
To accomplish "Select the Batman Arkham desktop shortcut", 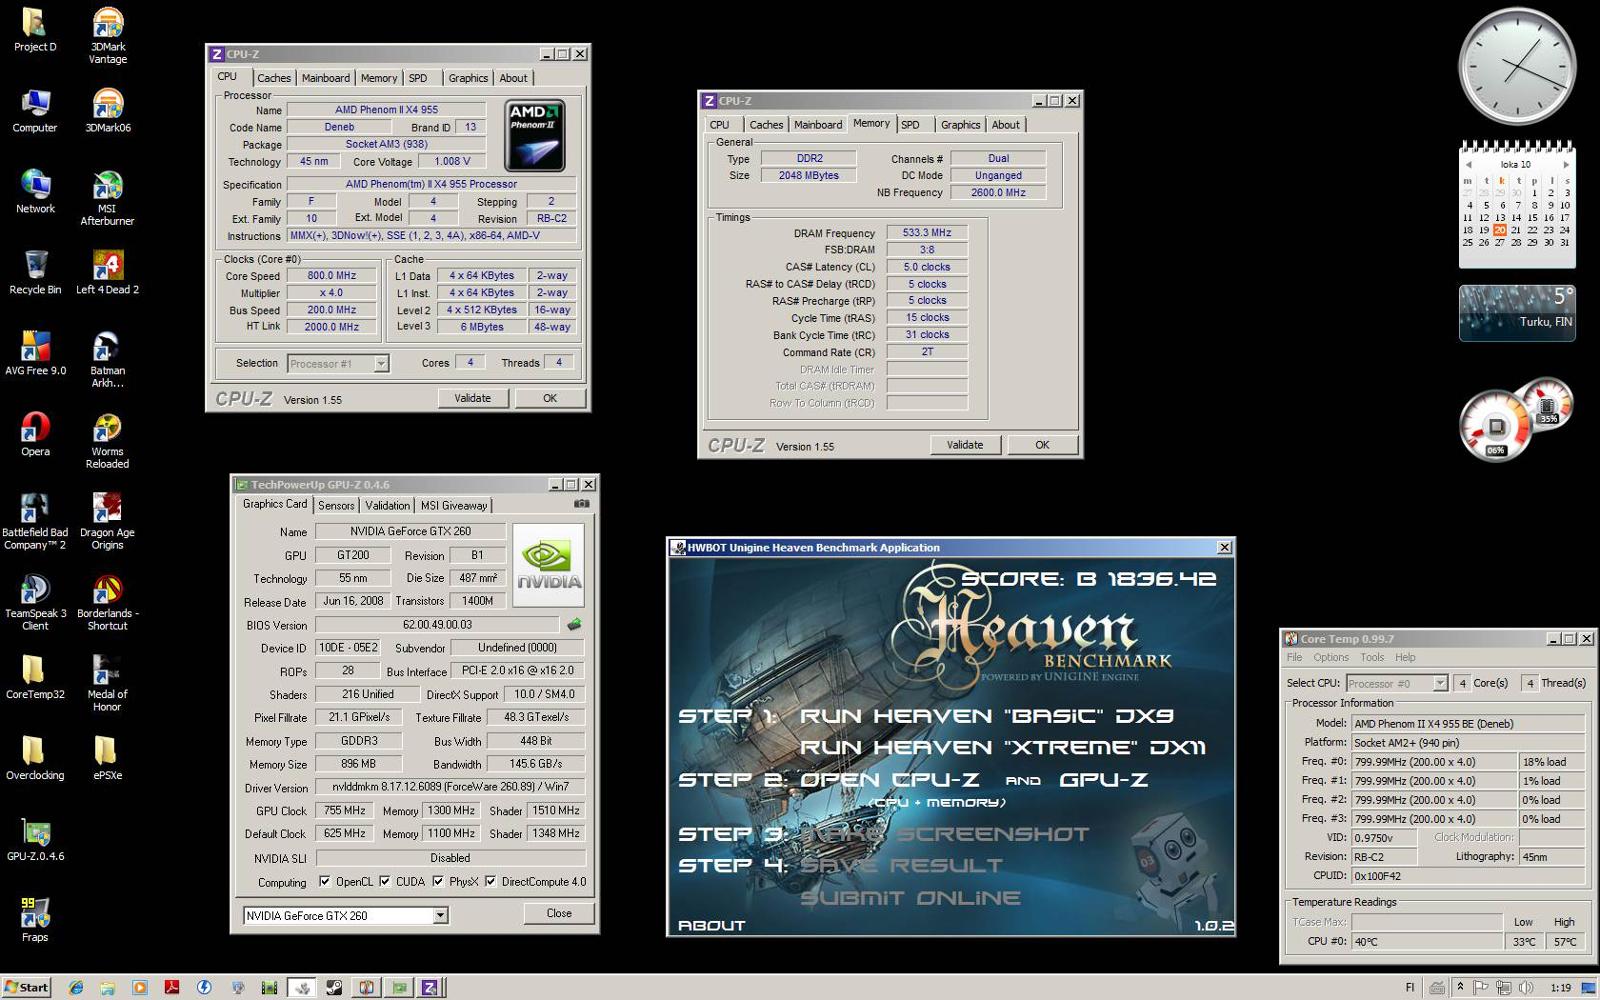I will point(107,360).
